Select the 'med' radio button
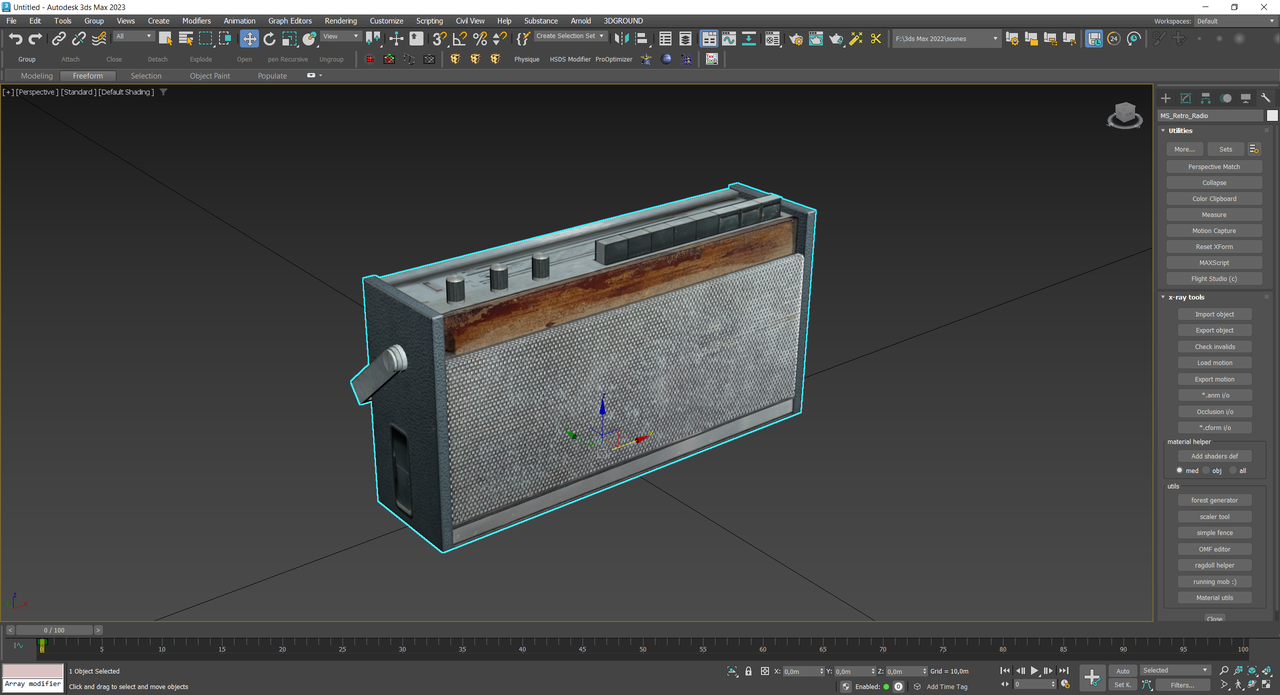 tap(1180, 470)
